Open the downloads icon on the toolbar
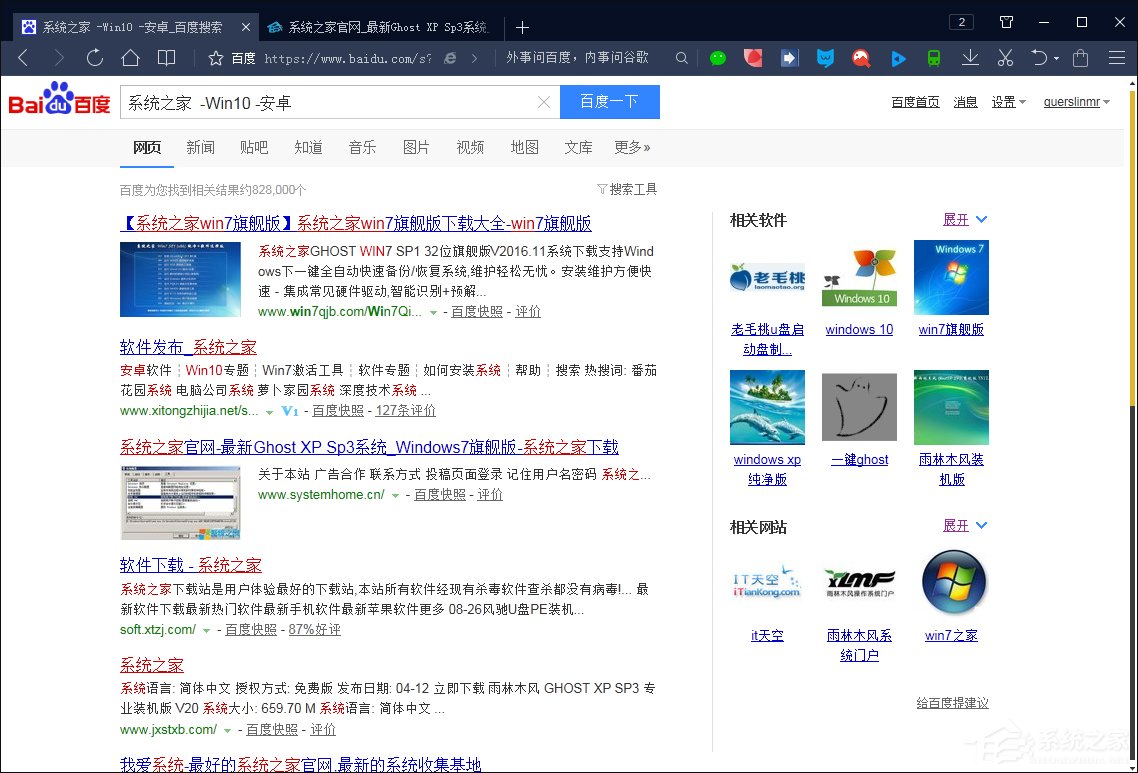Viewport: 1138px width, 773px height. pyautogui.click(x=969, y=58)
